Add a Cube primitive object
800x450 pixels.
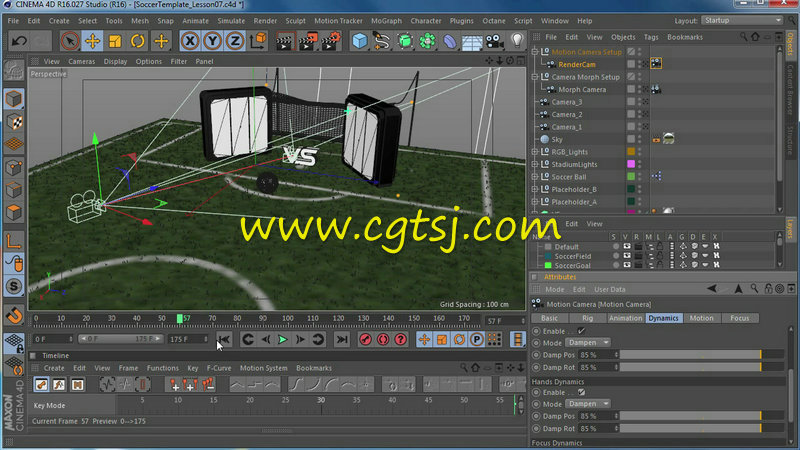[x=359, y=40]
